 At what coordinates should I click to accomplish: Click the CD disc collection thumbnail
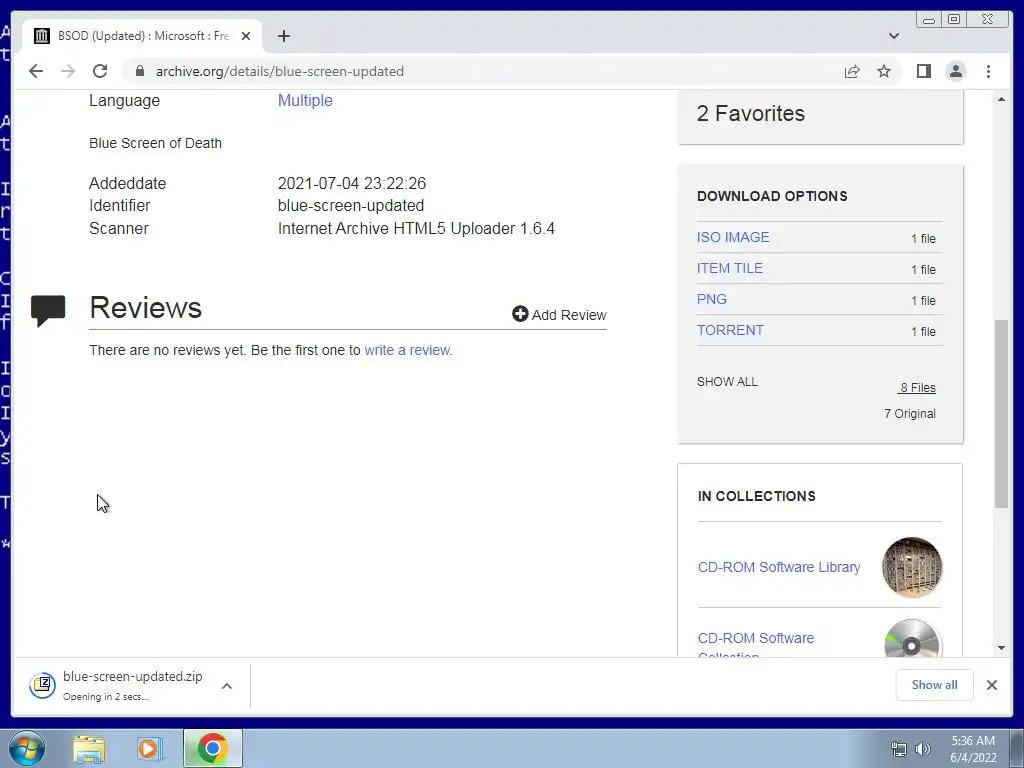tap(912, 638)
